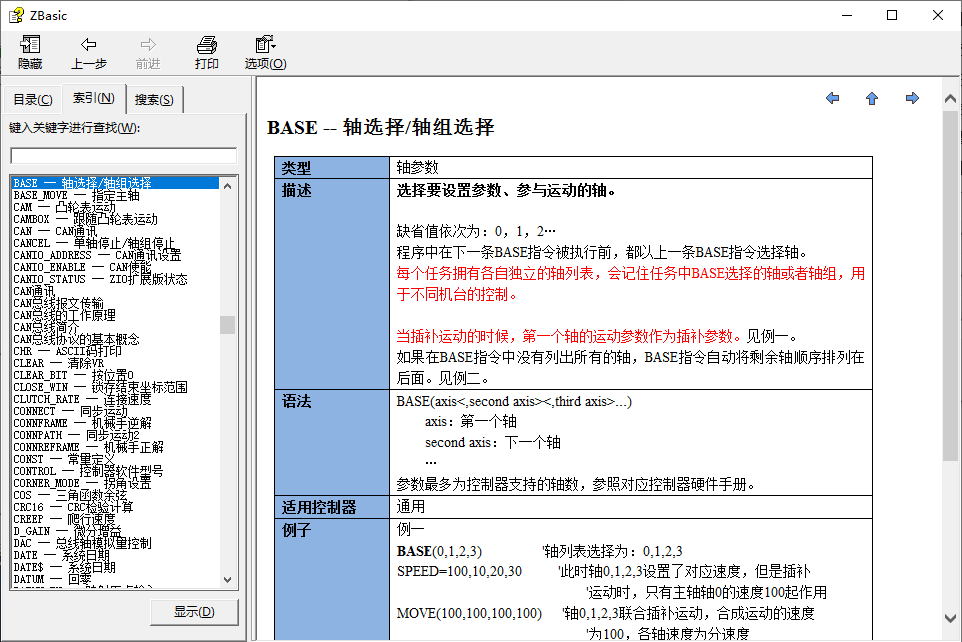
Task: Click the ZBasic title bar app icon
Action: pos(17,15)
